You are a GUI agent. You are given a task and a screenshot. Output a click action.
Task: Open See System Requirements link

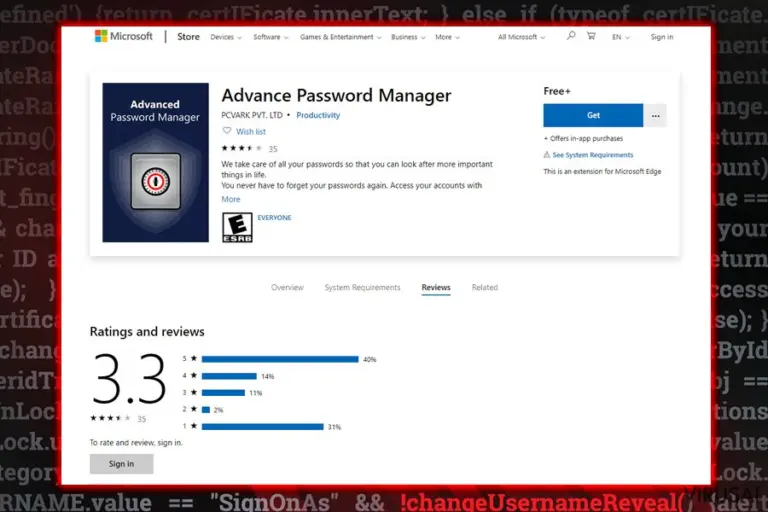593,155
